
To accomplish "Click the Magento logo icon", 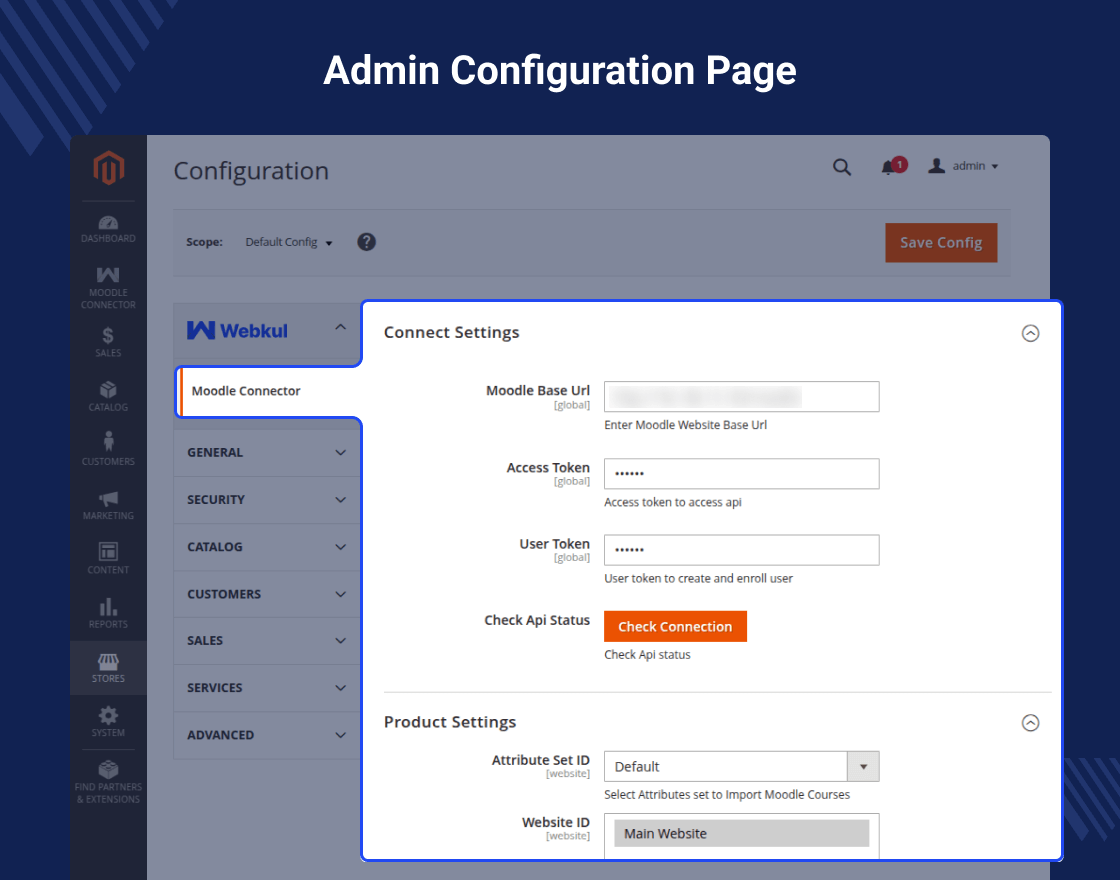I will pyautogui.click(x=109, y=167).
